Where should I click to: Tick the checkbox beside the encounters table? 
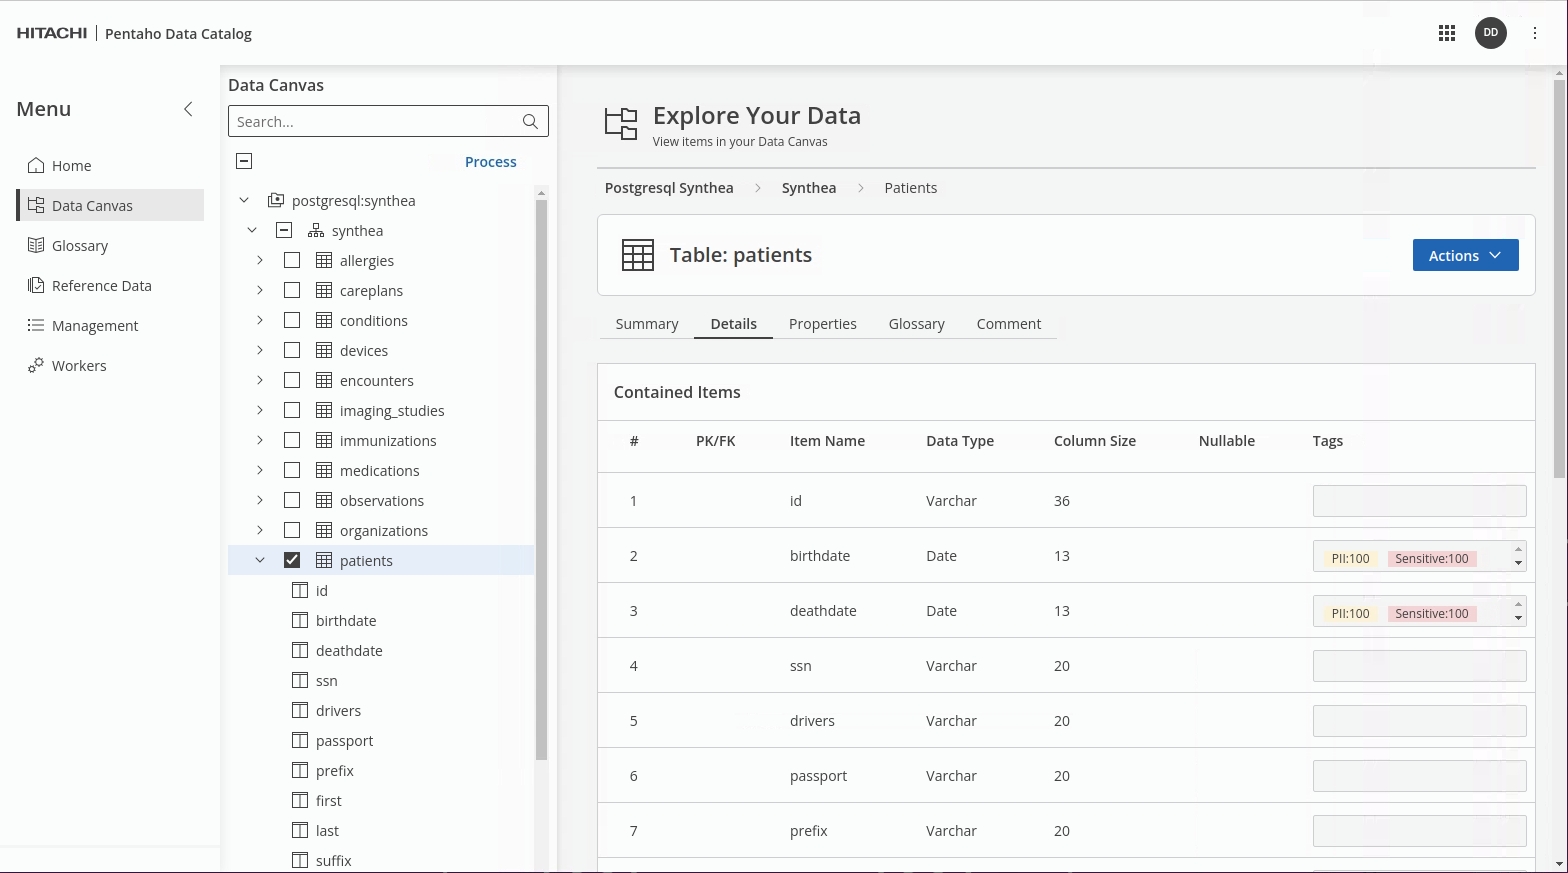pos(292,381)
